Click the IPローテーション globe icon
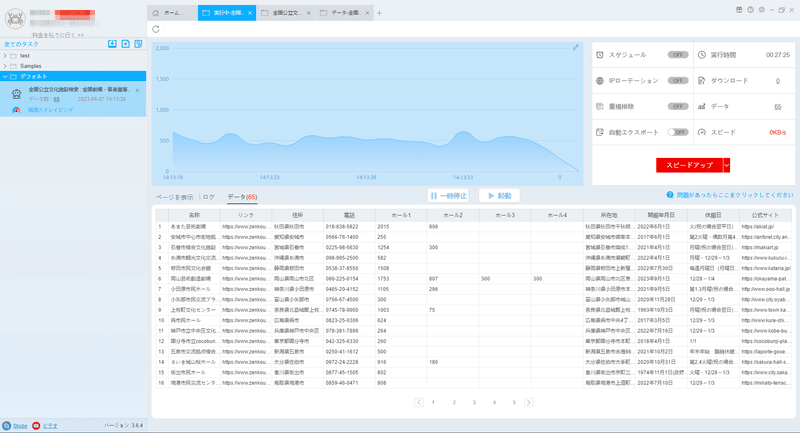 pos(600,81)
